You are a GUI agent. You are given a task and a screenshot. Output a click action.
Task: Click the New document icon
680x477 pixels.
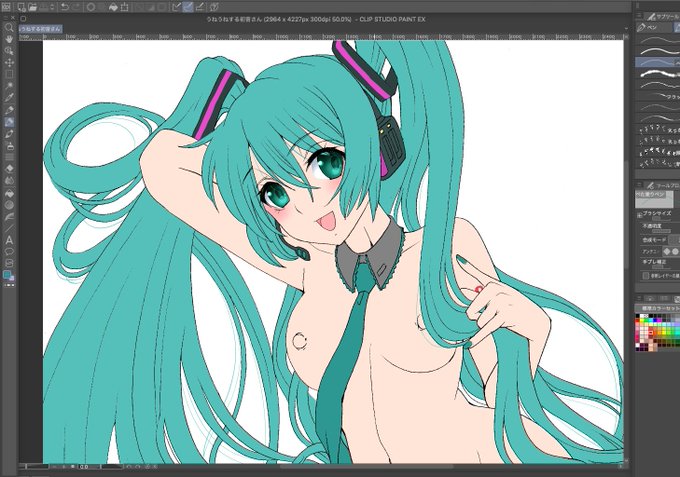pos(21,7)
